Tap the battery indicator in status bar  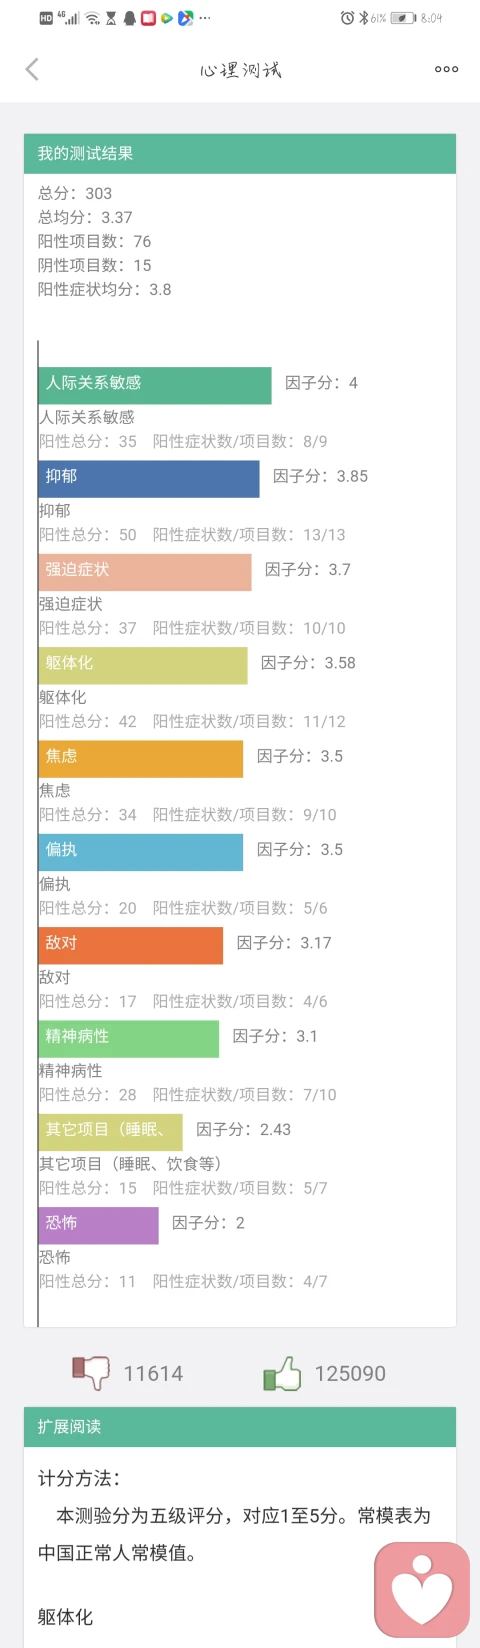click(403, 18)
